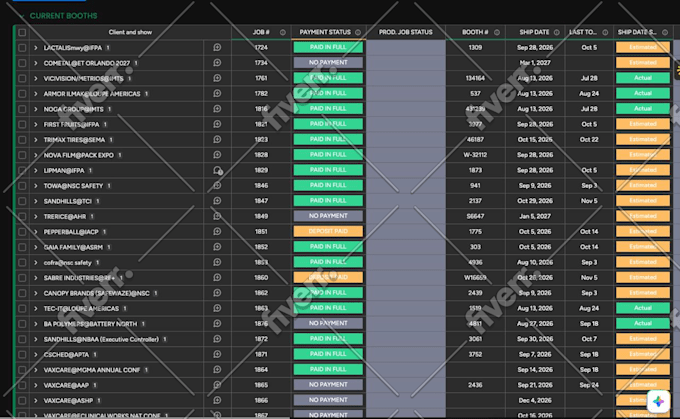Set production status cell for NOGA GROUP@IMTS
Viewport: 680px width, 419px height.
405,109
